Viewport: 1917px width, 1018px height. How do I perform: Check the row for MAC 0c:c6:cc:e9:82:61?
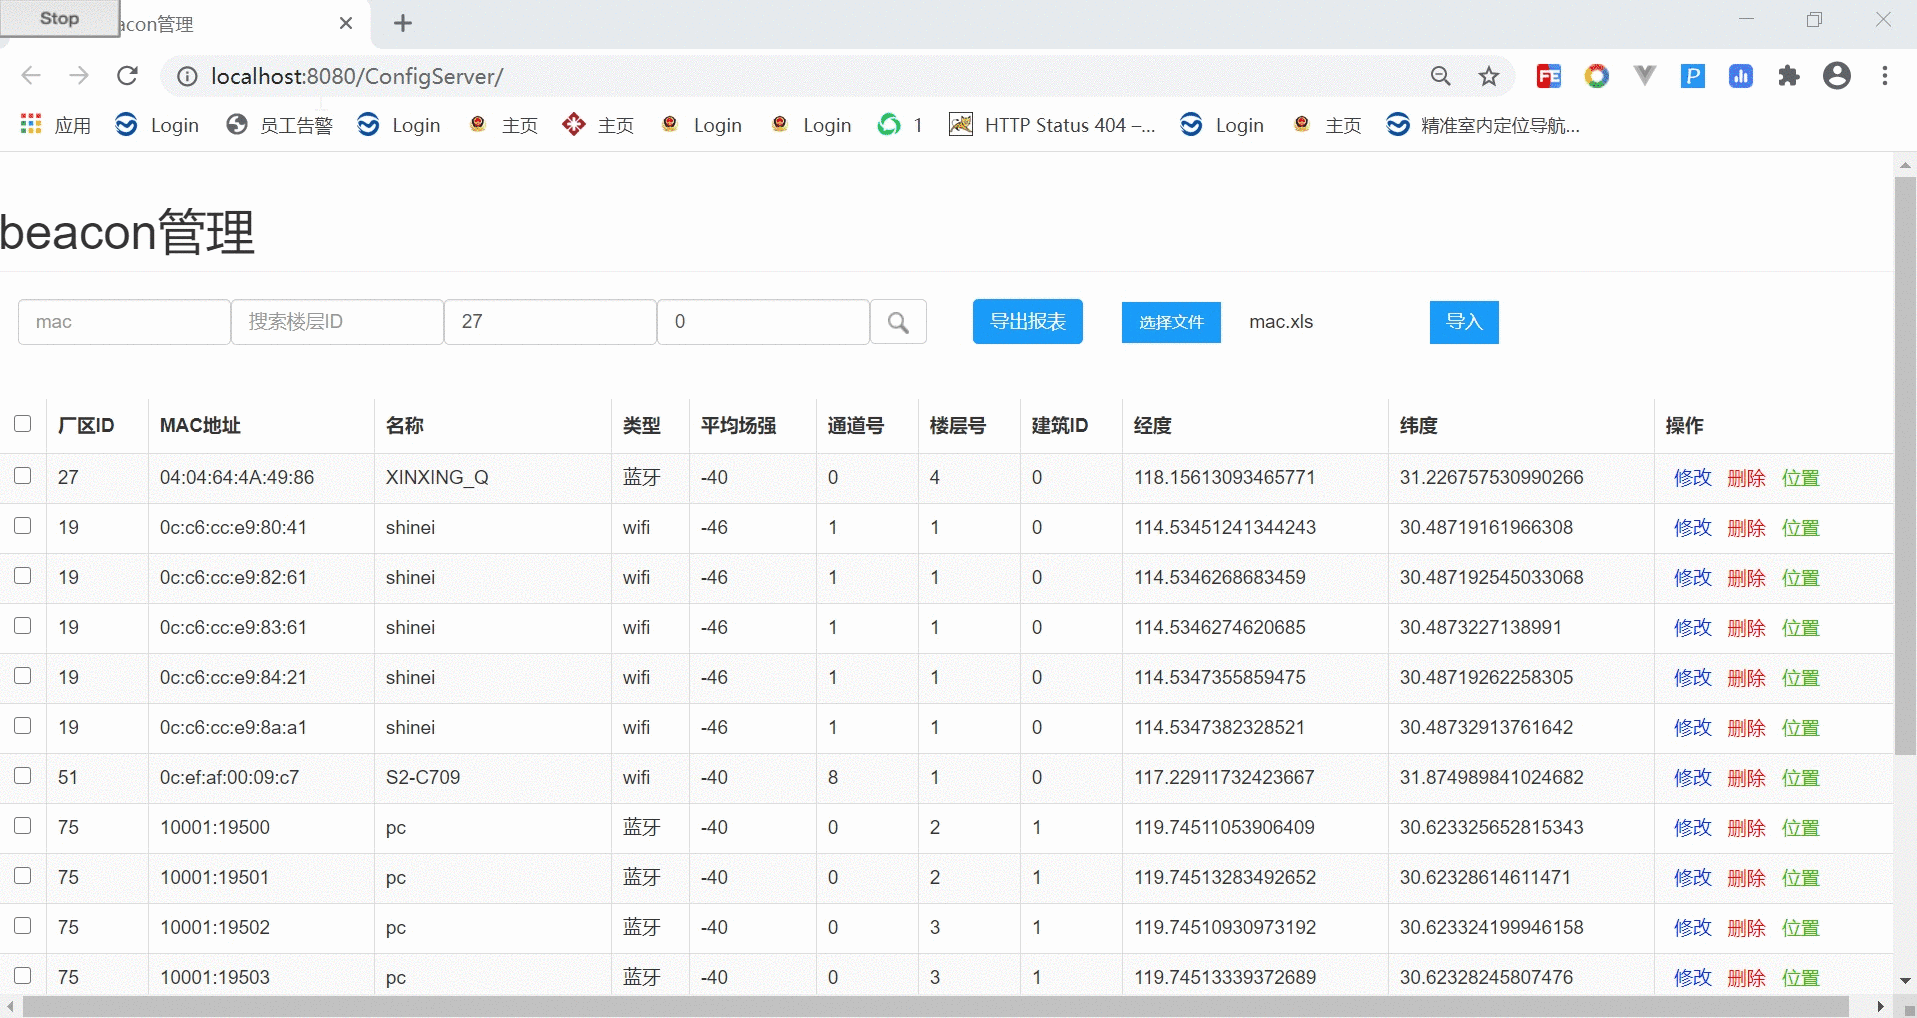tap(23, 576)
